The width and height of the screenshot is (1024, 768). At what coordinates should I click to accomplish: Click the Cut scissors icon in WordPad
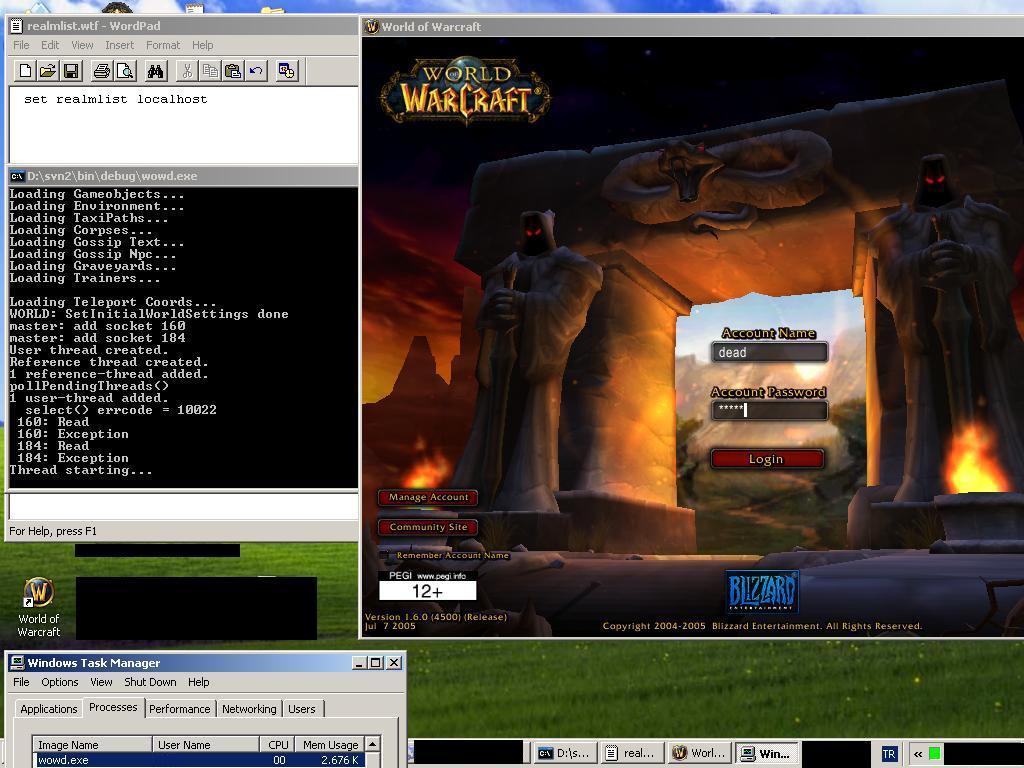(187, 71)
